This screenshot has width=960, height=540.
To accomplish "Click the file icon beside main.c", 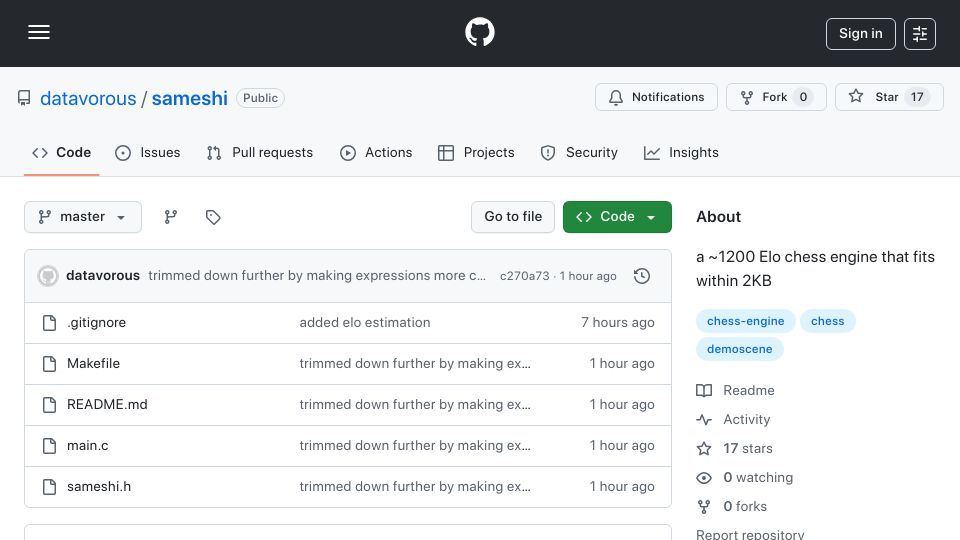I will 50,446.
